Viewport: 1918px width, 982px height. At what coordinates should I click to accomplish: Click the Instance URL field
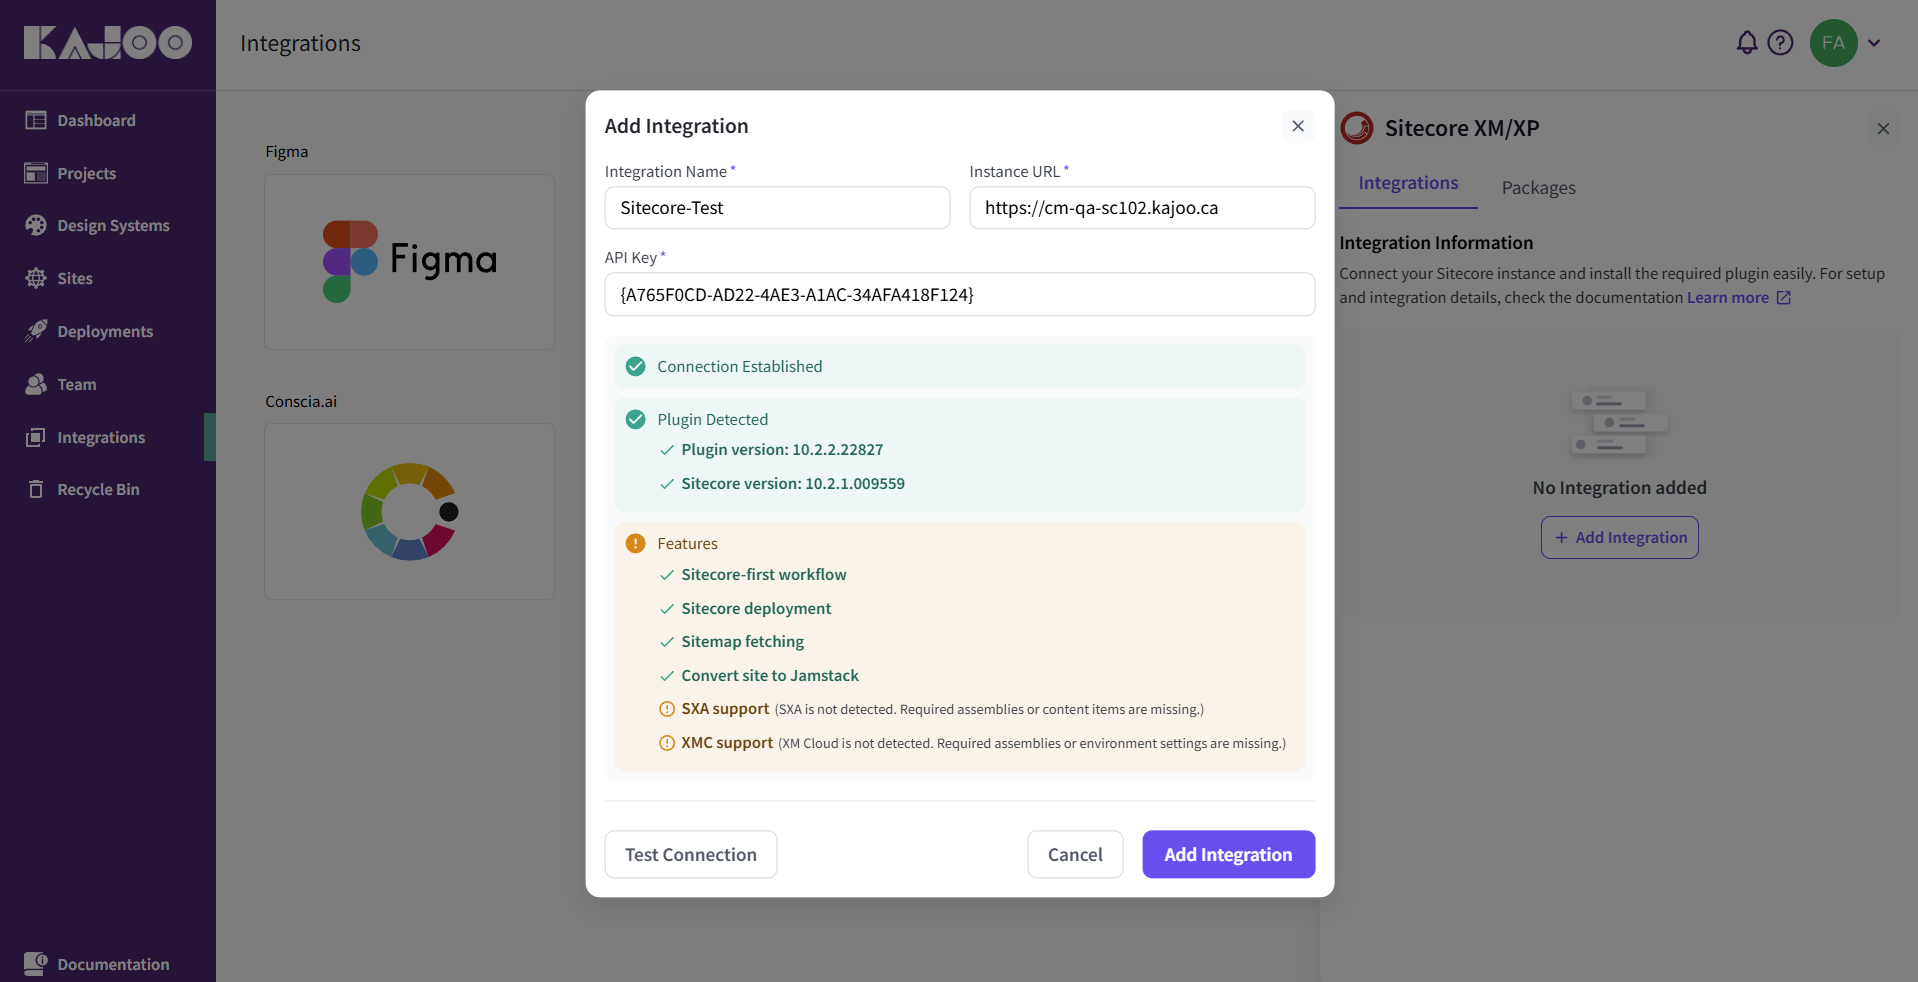click(x=1142, y=208)
